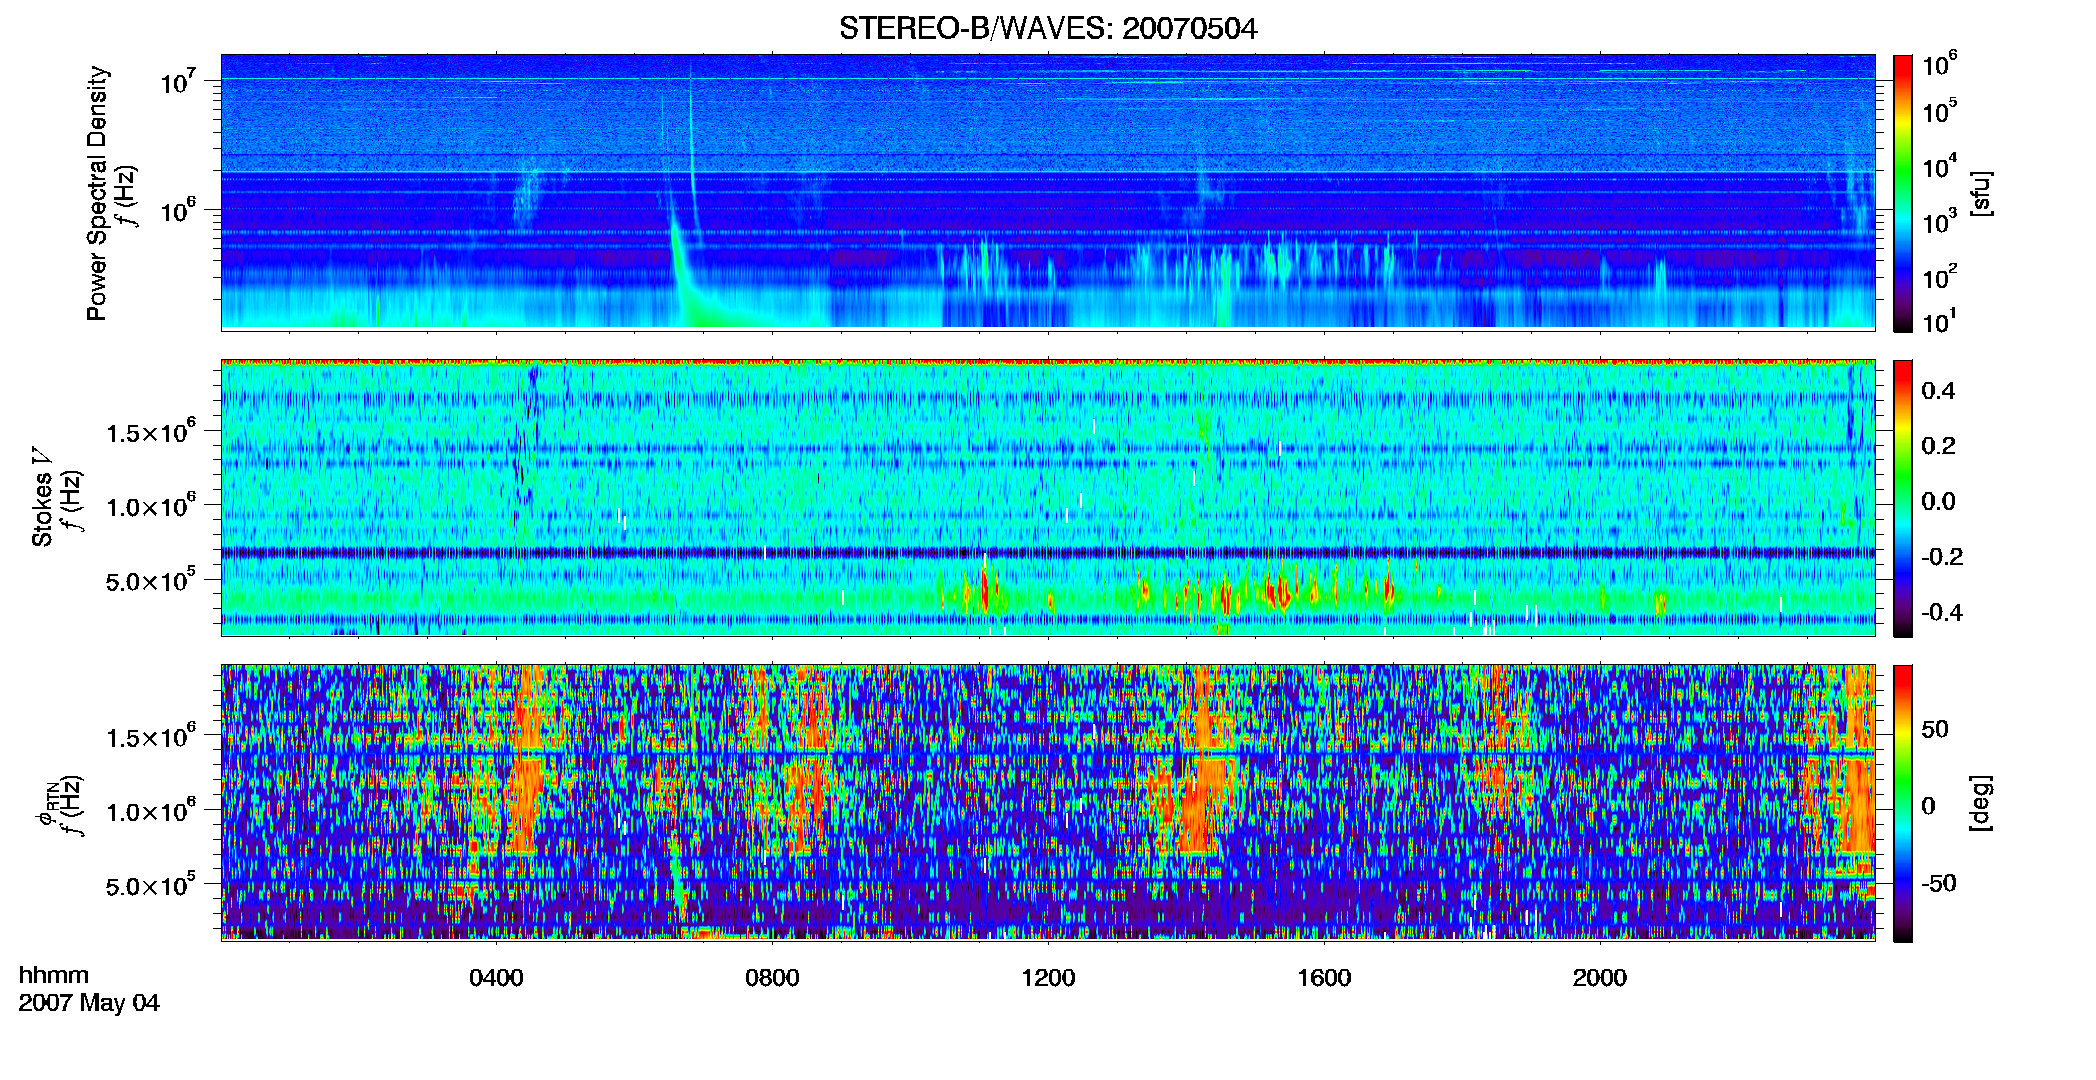Screen dimensions: 2096x1080
Task: Click the 10^5 label on the sfu color bar
Action: point(1940,111)
